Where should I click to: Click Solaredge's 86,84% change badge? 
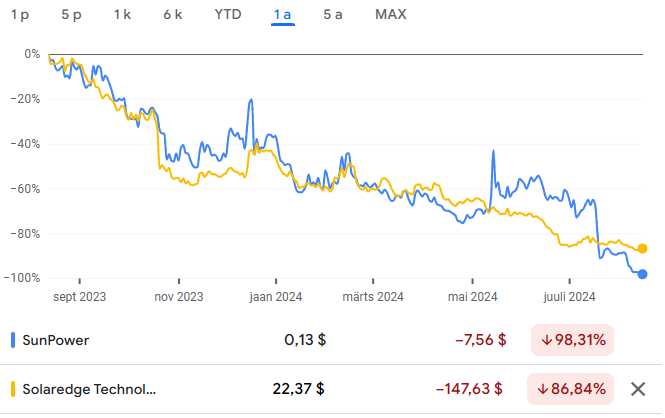(x=572, y=389)
